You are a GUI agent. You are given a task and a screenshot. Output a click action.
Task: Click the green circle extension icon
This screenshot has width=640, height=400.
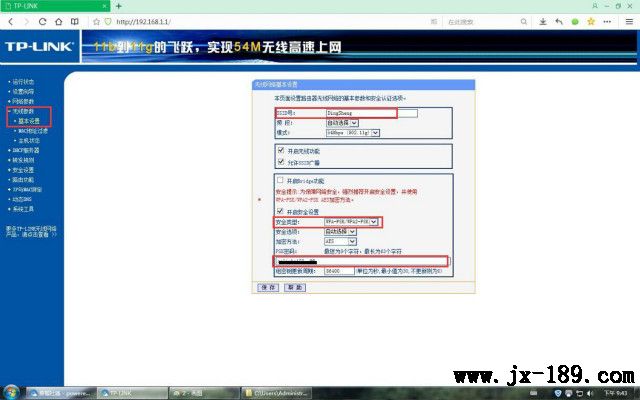[x=575, y=22]
